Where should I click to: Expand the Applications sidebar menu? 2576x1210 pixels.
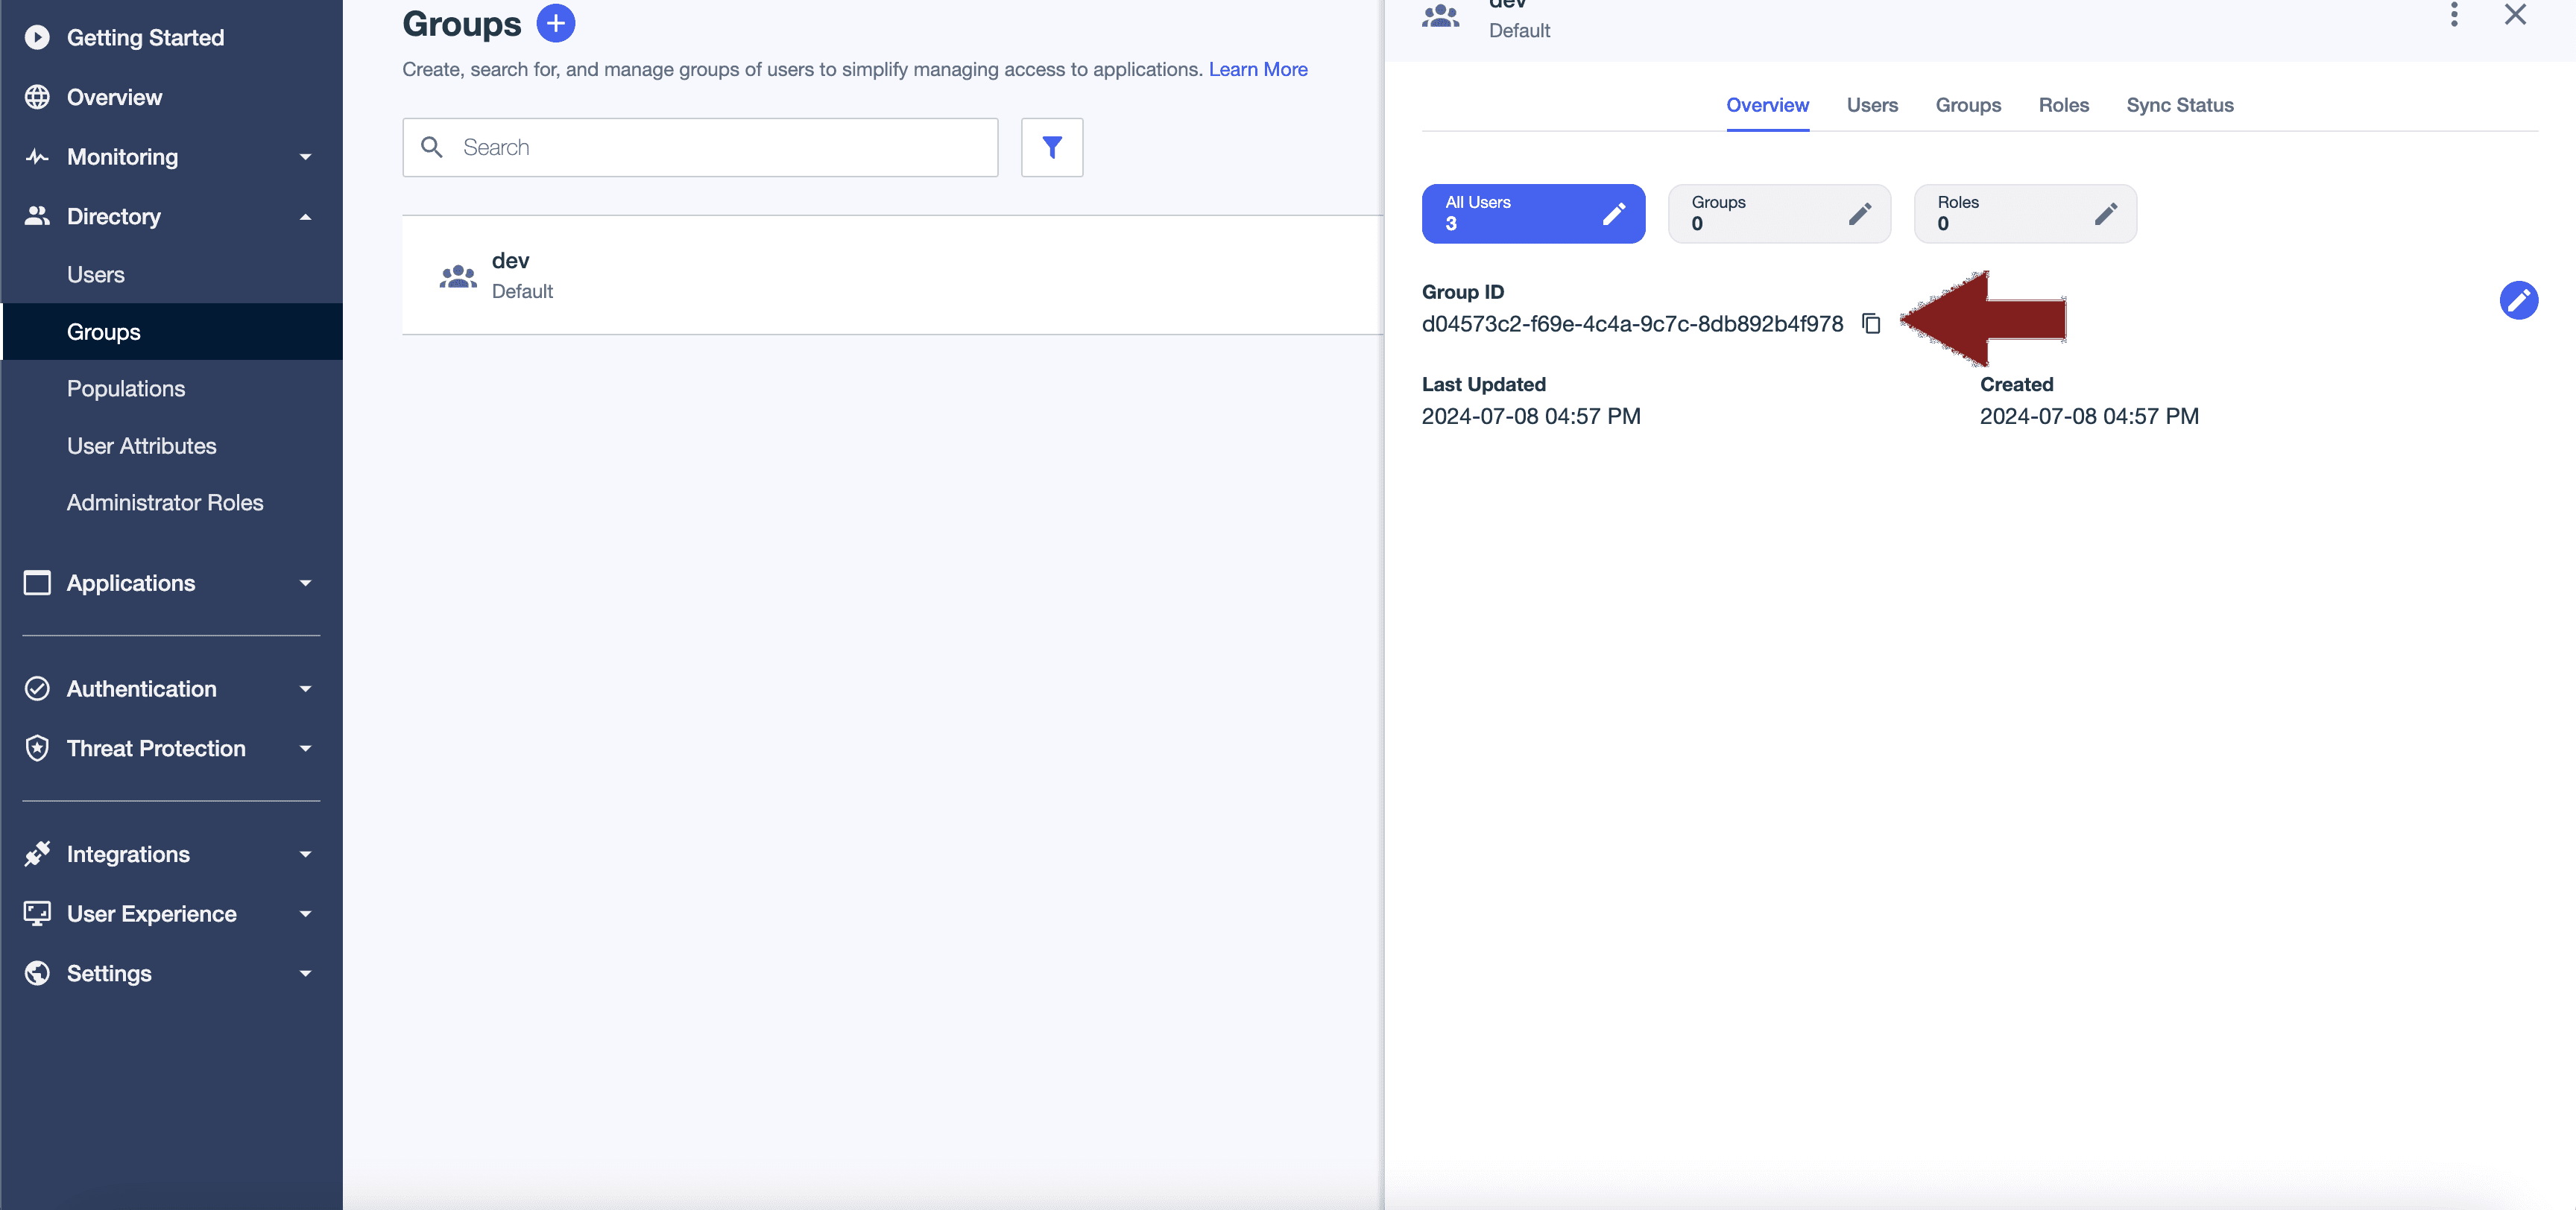(170, 583)
